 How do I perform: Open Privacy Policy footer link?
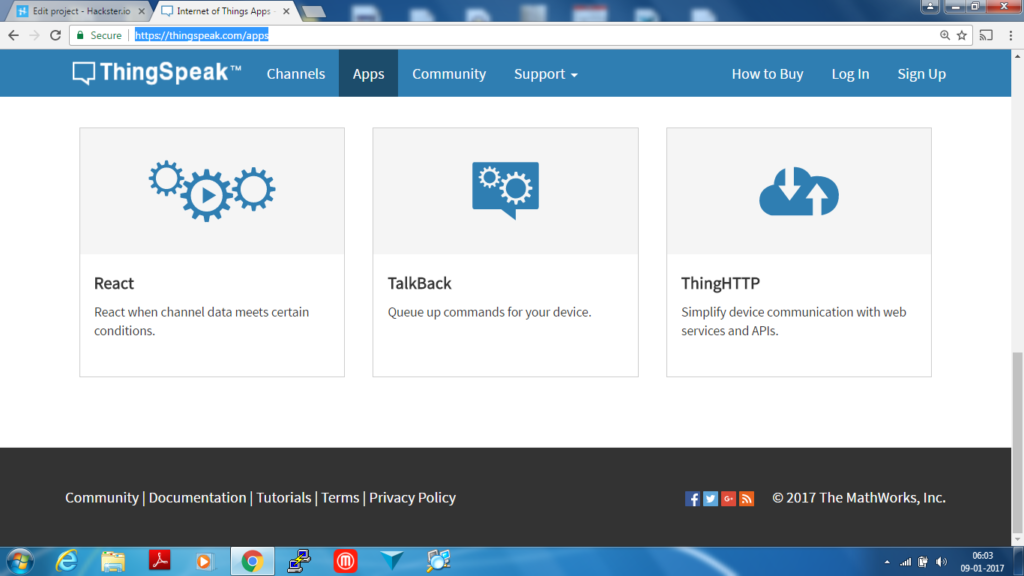(412, 498)
